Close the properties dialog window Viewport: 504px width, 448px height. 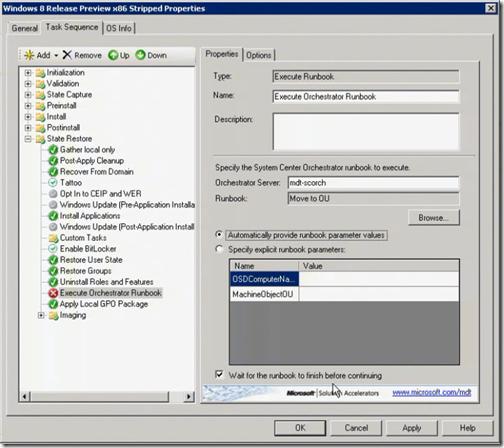[490, 8]
